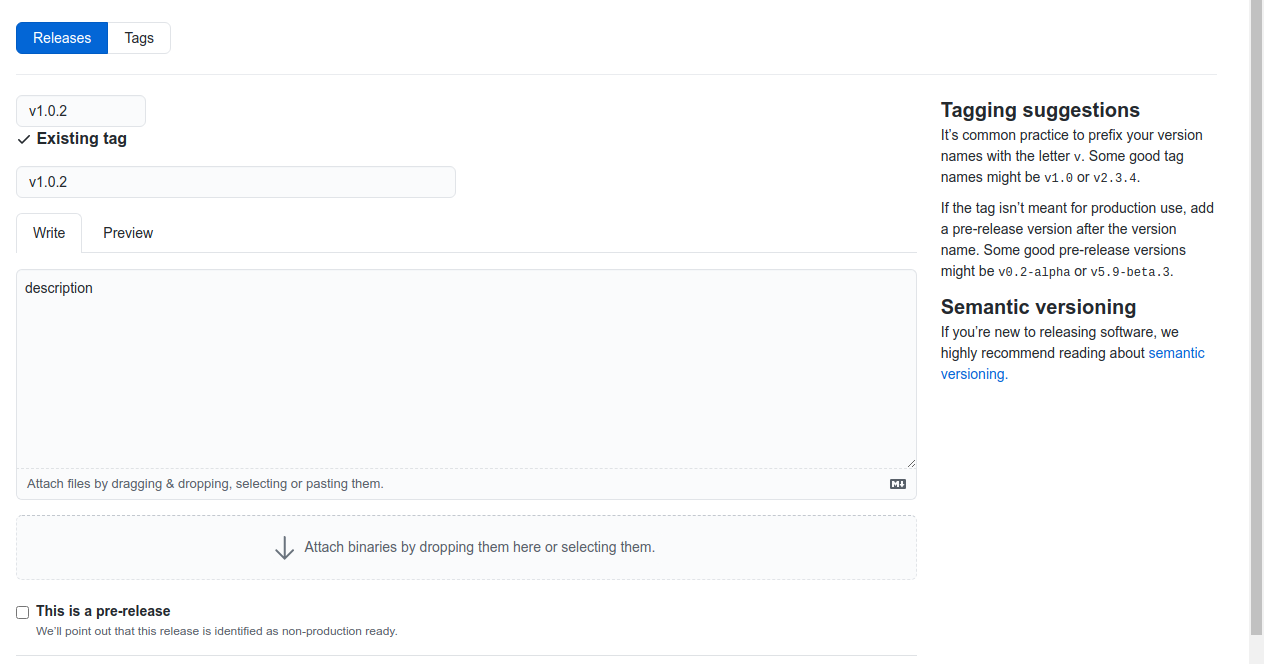Click the Markdown supported icon below description
This screenshot has width=1264, height=664.
pyautogui.click(x=897, y=483)
